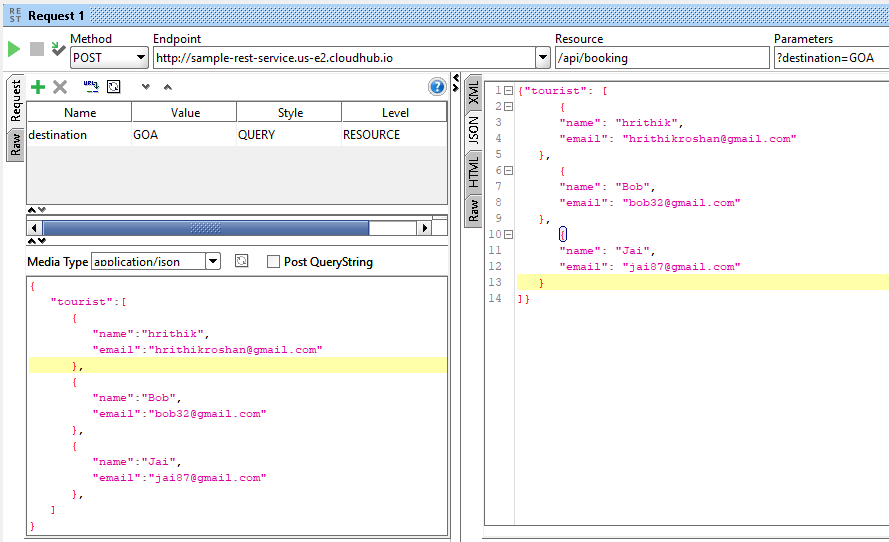Screen dimensions: 889x542
Task: Click the Resource /api/booking field
Action: (x=662, y=58)
